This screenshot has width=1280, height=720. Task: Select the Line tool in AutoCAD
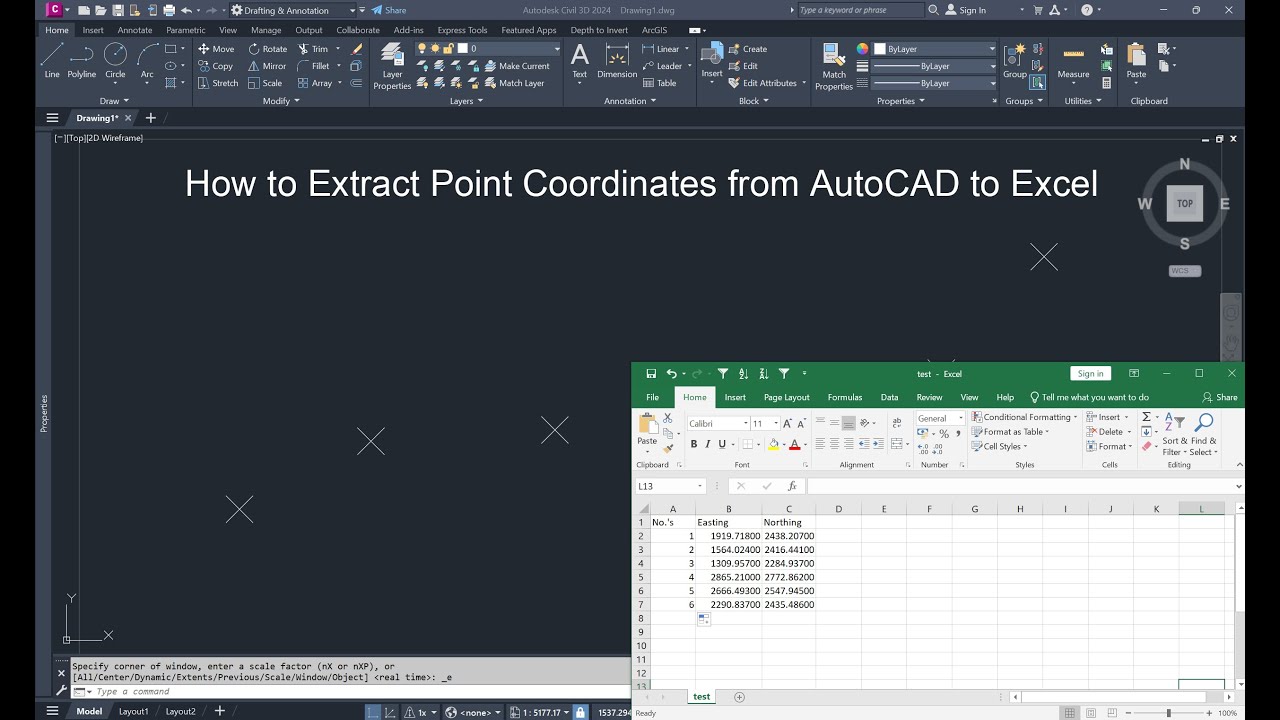click(x=52, y=60)
